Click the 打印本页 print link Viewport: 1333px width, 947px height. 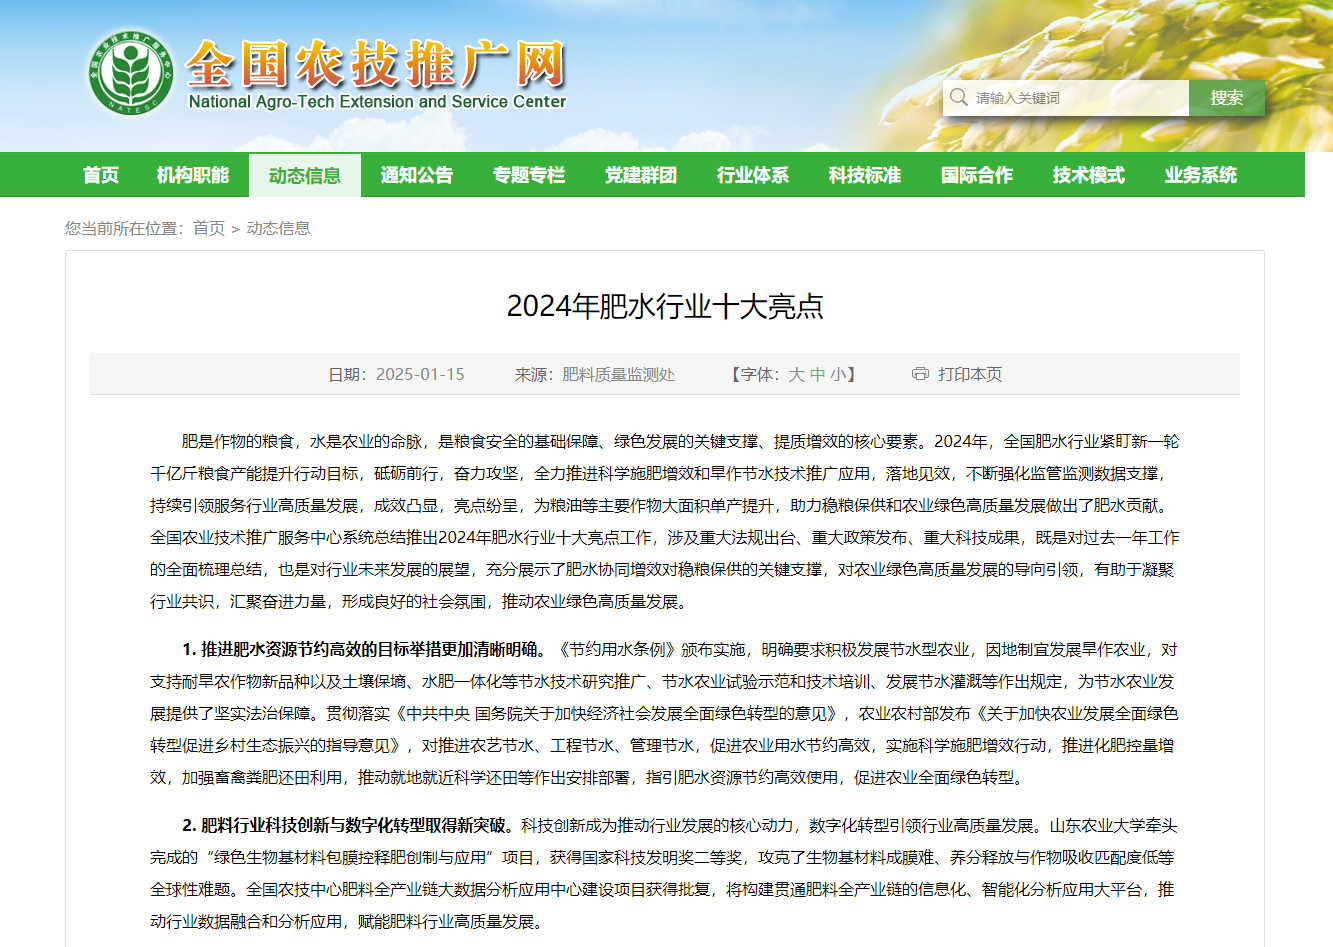pos(969,374)
